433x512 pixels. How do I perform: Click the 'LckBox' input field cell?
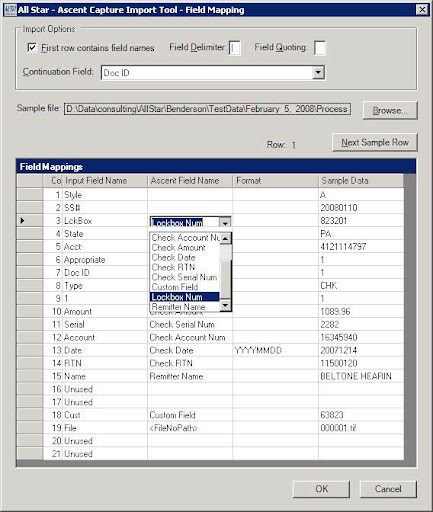point(105,221)
